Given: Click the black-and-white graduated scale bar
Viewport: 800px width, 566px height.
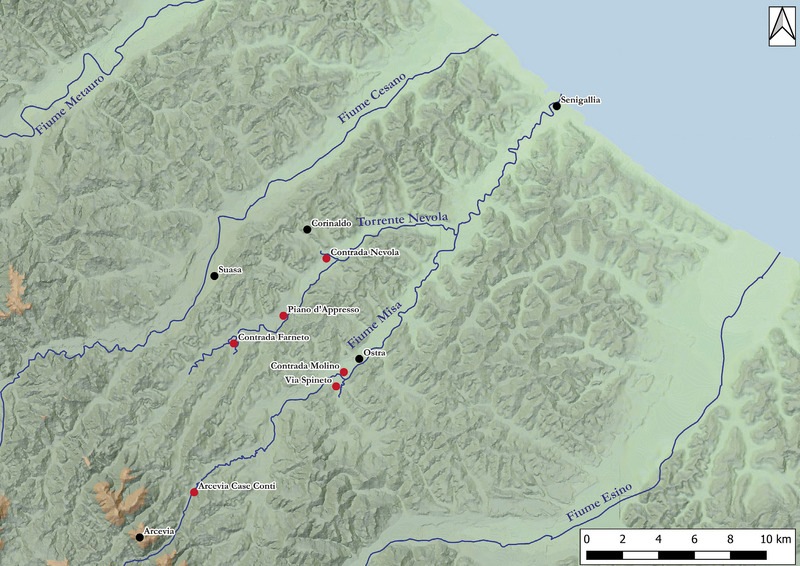Looking at the screenshot, I should click(x=676, y=552).
